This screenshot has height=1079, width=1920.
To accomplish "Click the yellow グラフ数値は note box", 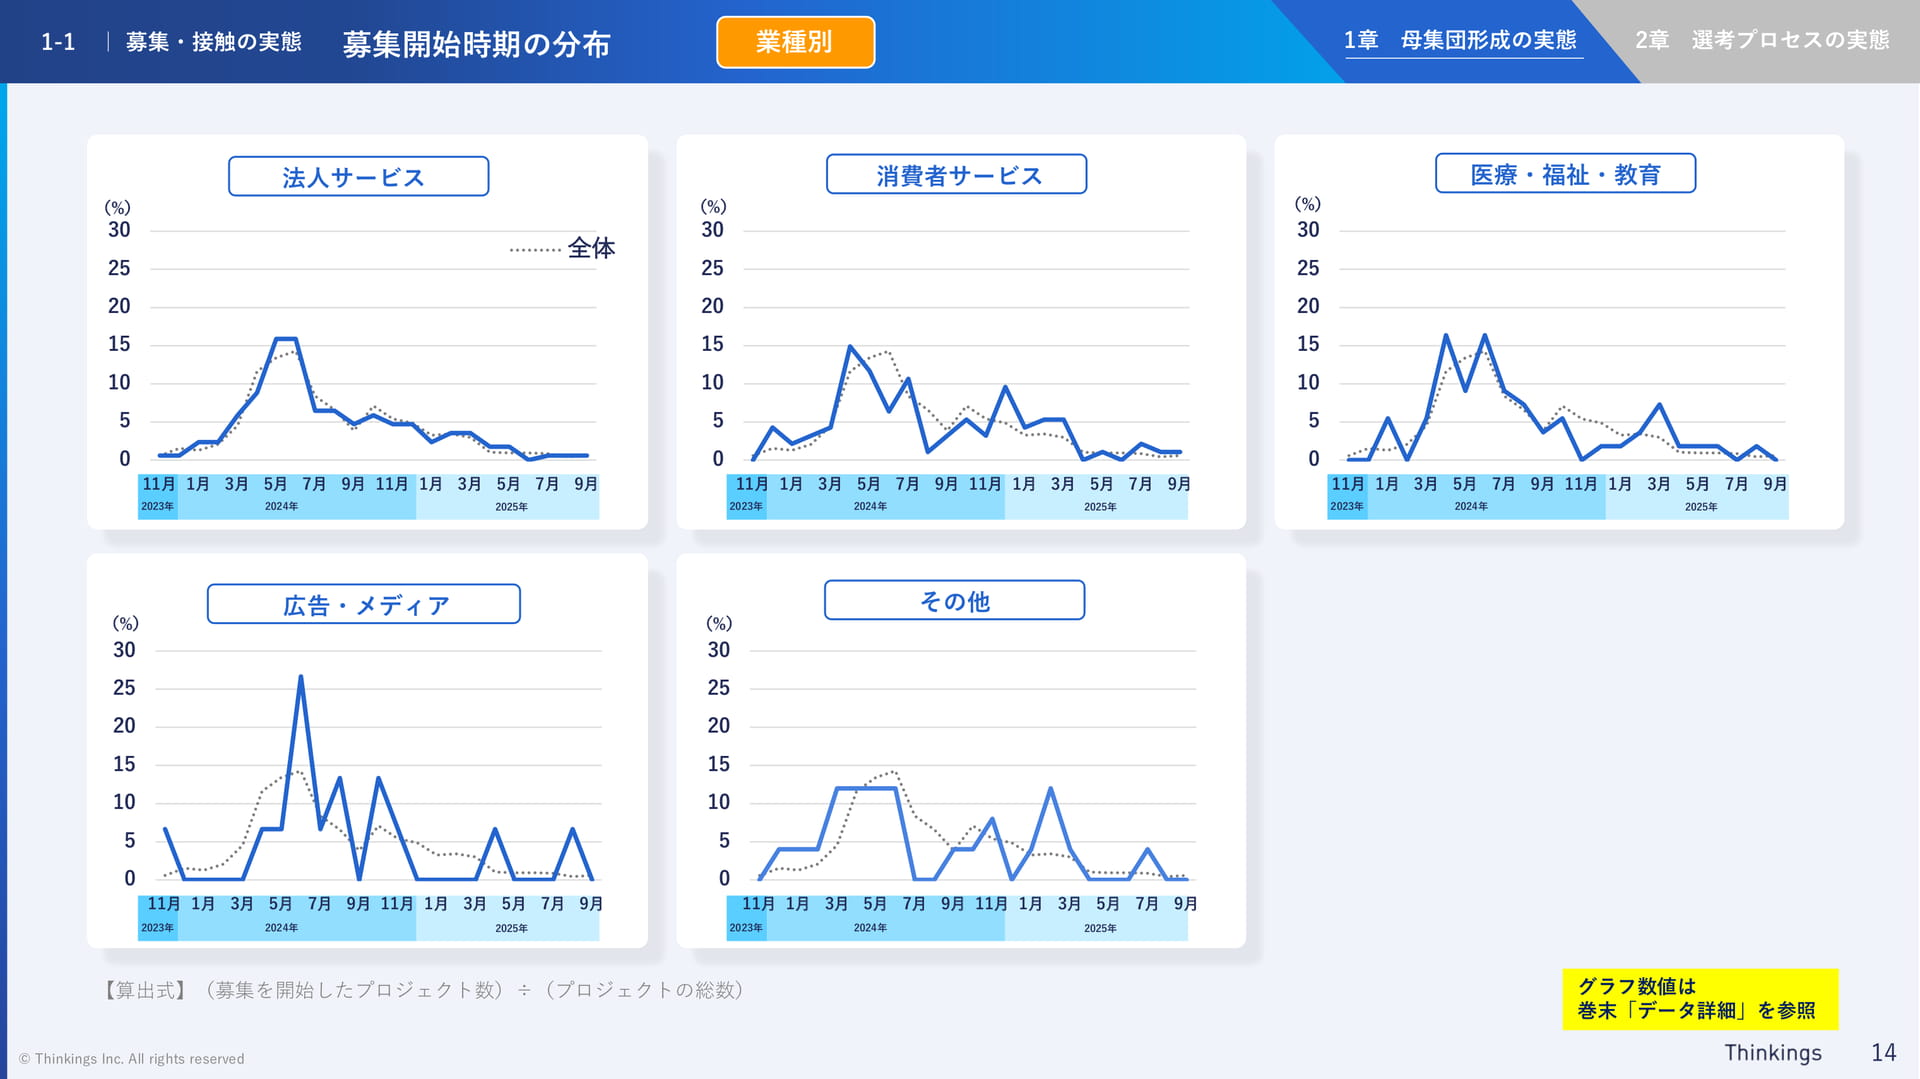I will coord(1700,998).
